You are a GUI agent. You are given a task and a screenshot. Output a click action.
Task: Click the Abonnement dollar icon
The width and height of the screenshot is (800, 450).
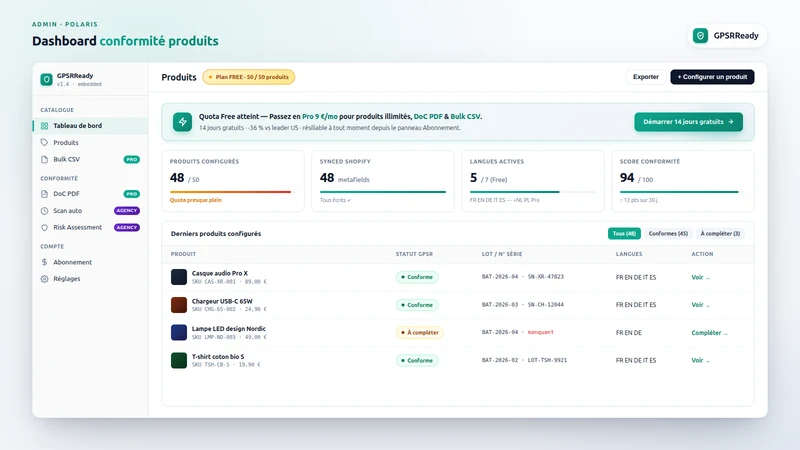tap(44, 262)
